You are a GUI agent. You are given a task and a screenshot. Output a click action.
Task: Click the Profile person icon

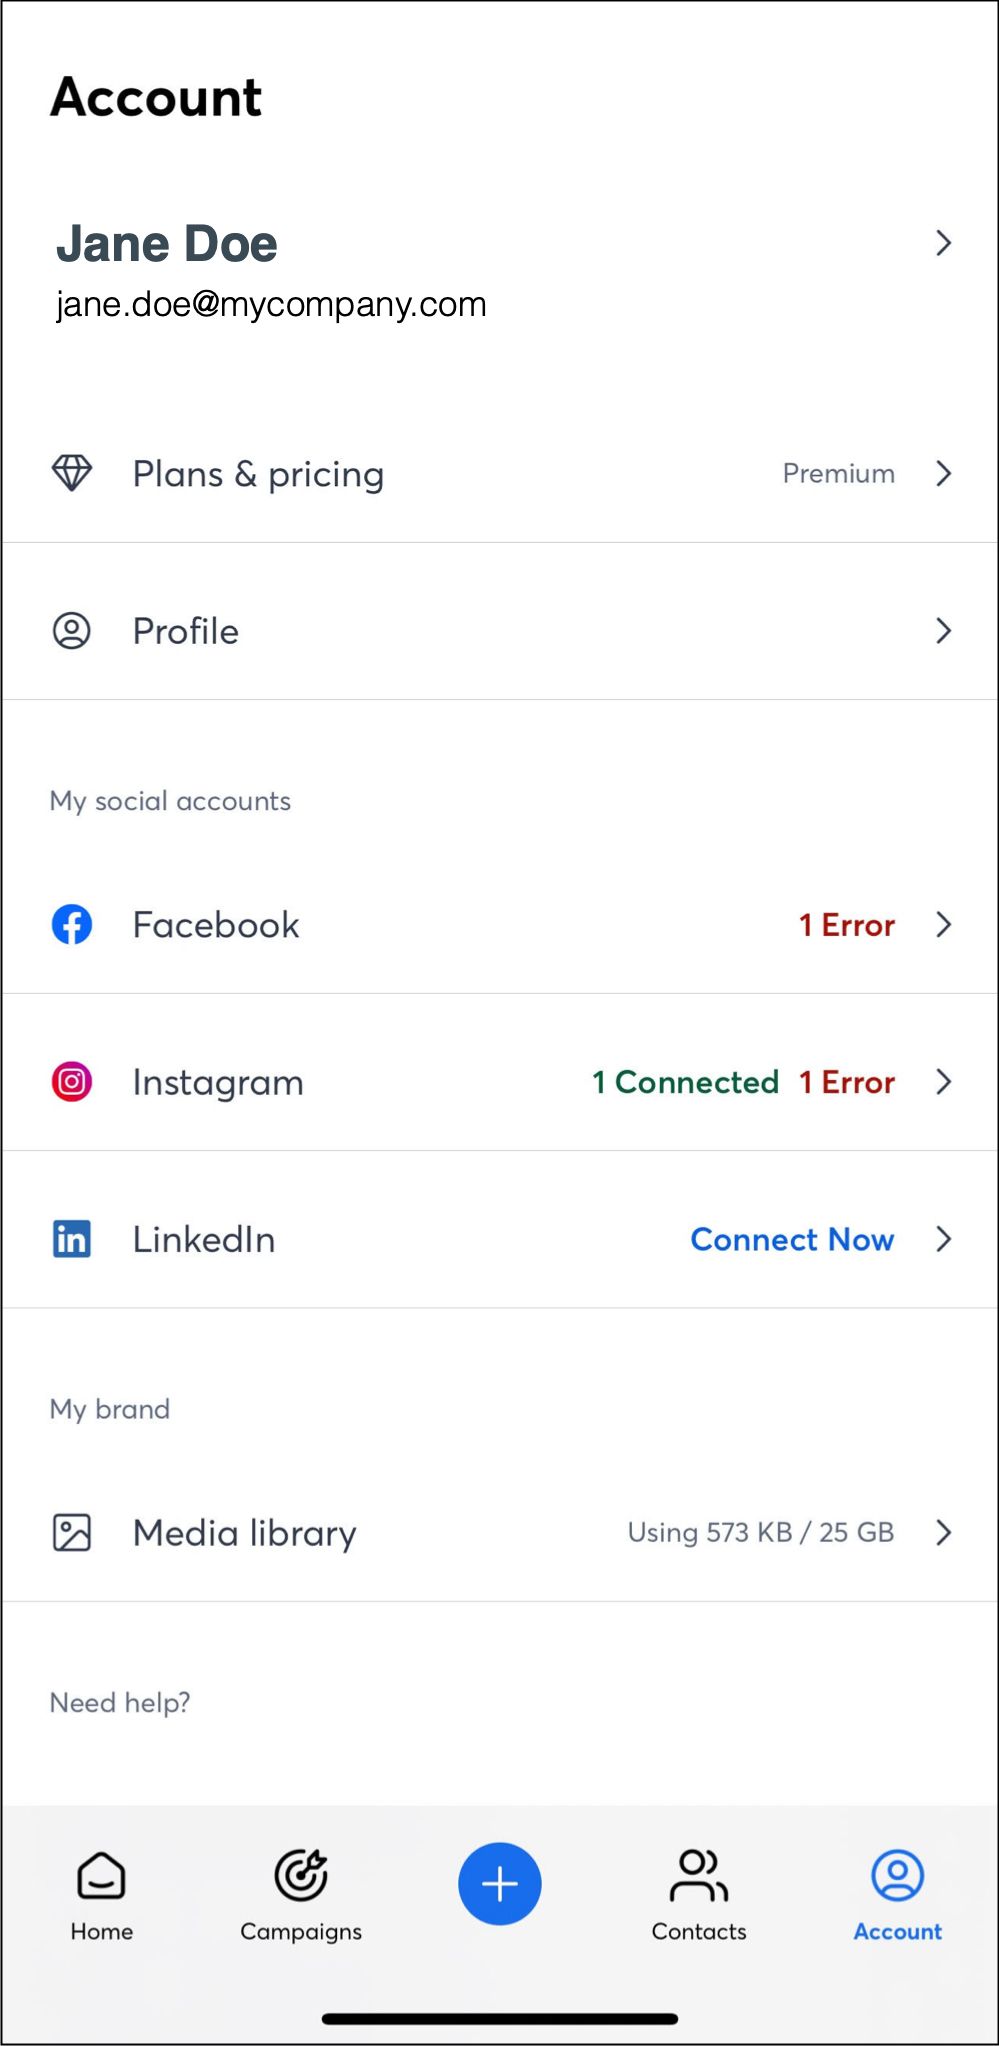pos(72,631)
